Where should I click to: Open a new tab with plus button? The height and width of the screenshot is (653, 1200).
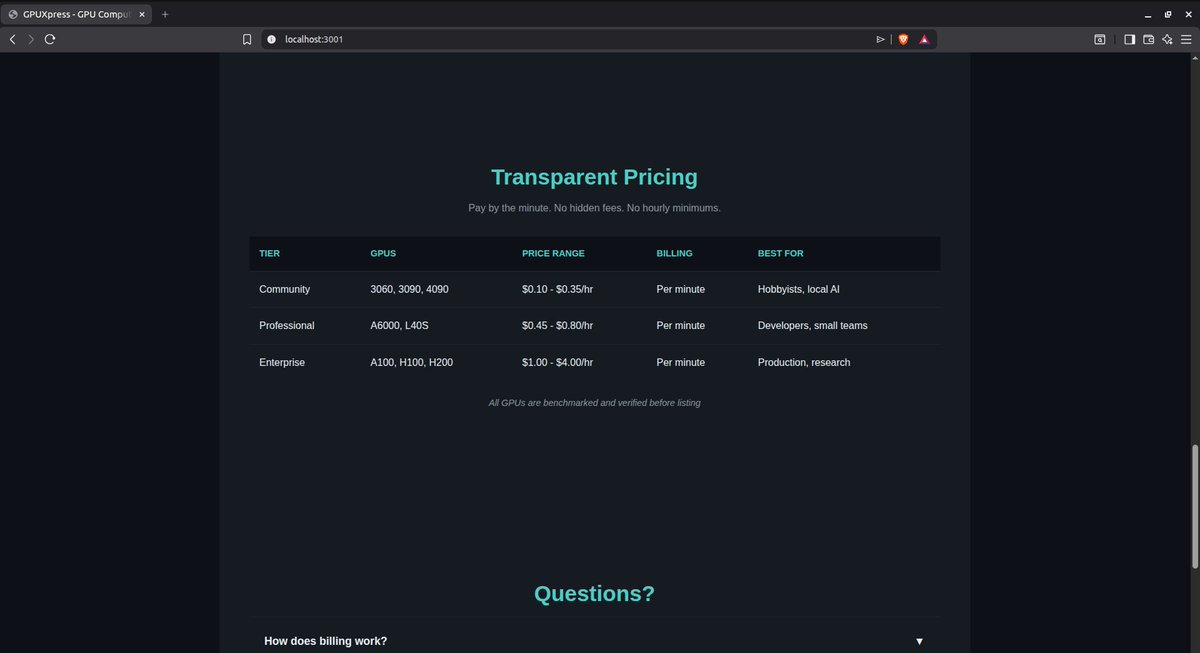(165, 14)
